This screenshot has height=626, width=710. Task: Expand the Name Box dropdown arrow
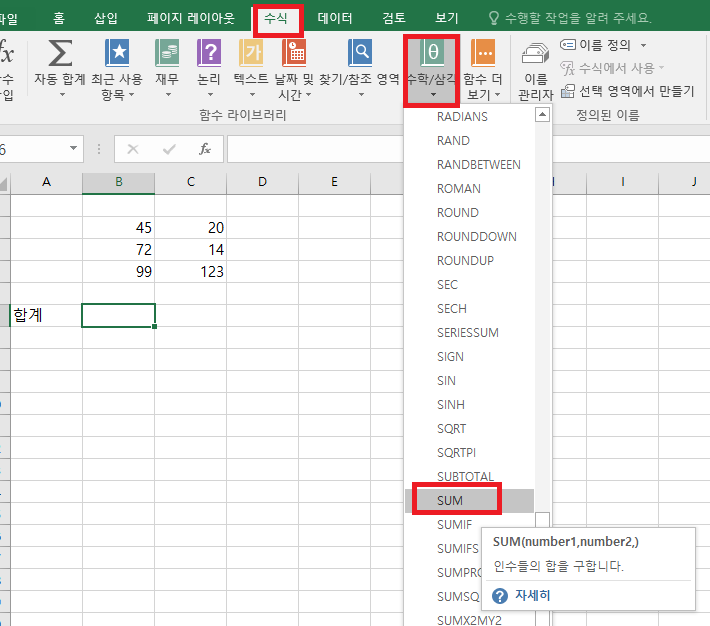[74, 149]
